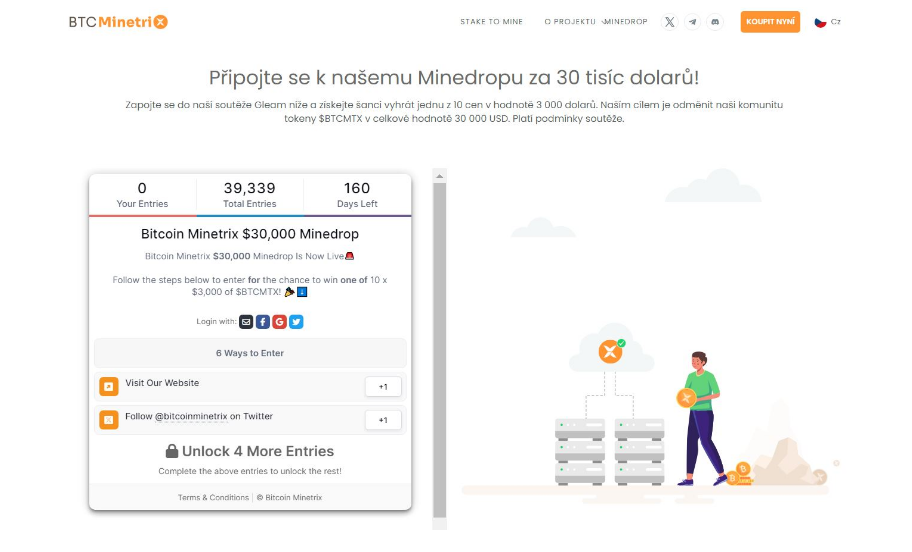Select the Days Left tab
The height and width of the screenshot is (552, 912).
pos(357,195)
